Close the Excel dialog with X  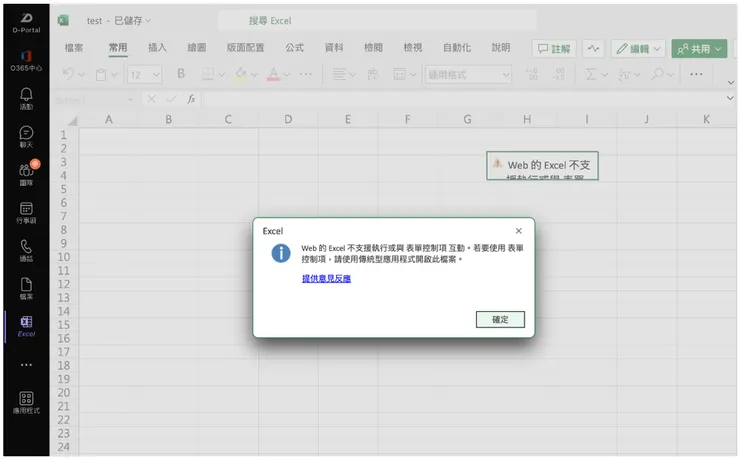[519, 231]
